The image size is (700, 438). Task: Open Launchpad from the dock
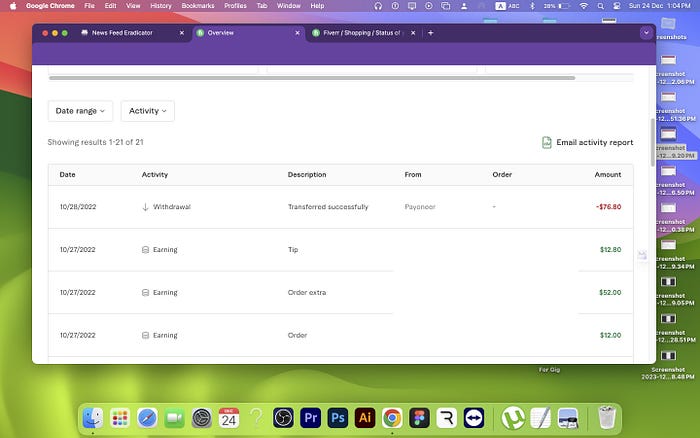click(120, 418)
